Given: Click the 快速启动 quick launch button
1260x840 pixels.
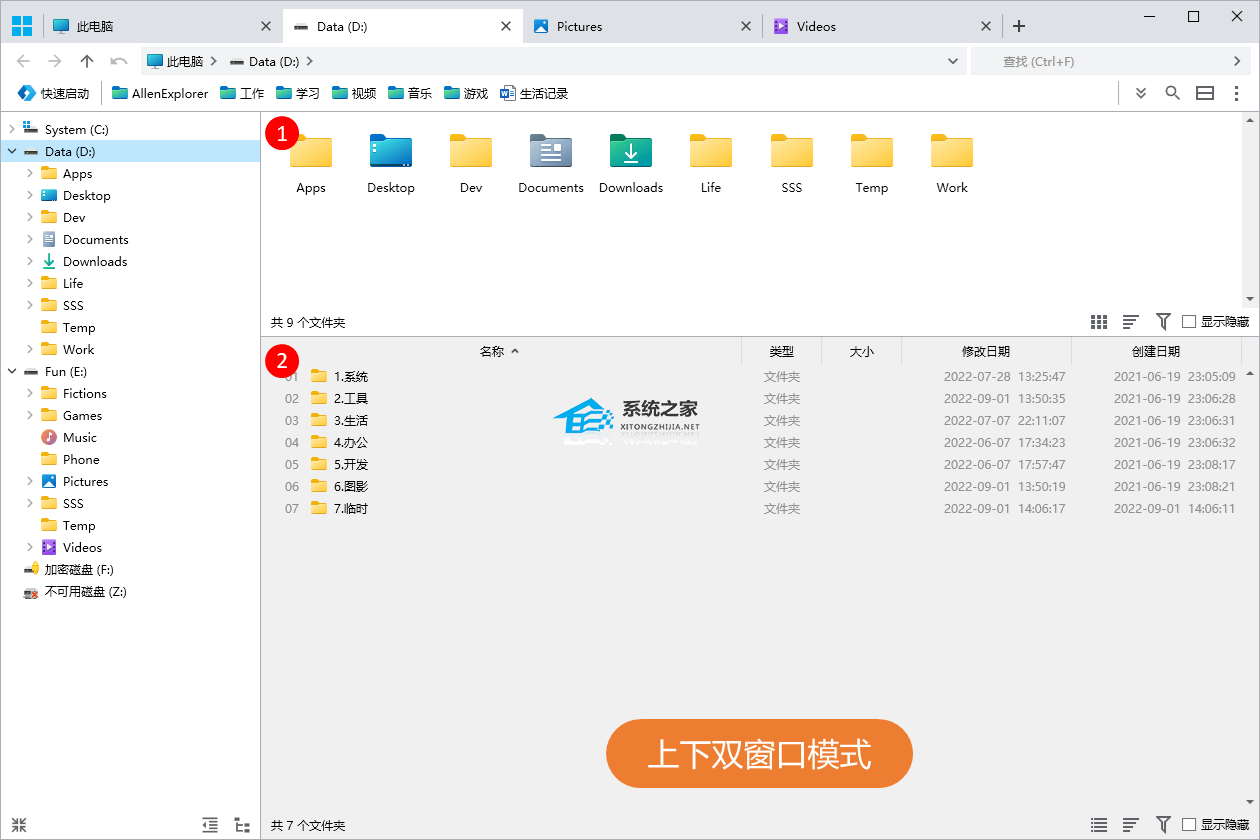Looking at the screenshot, I should coord(54,93).
